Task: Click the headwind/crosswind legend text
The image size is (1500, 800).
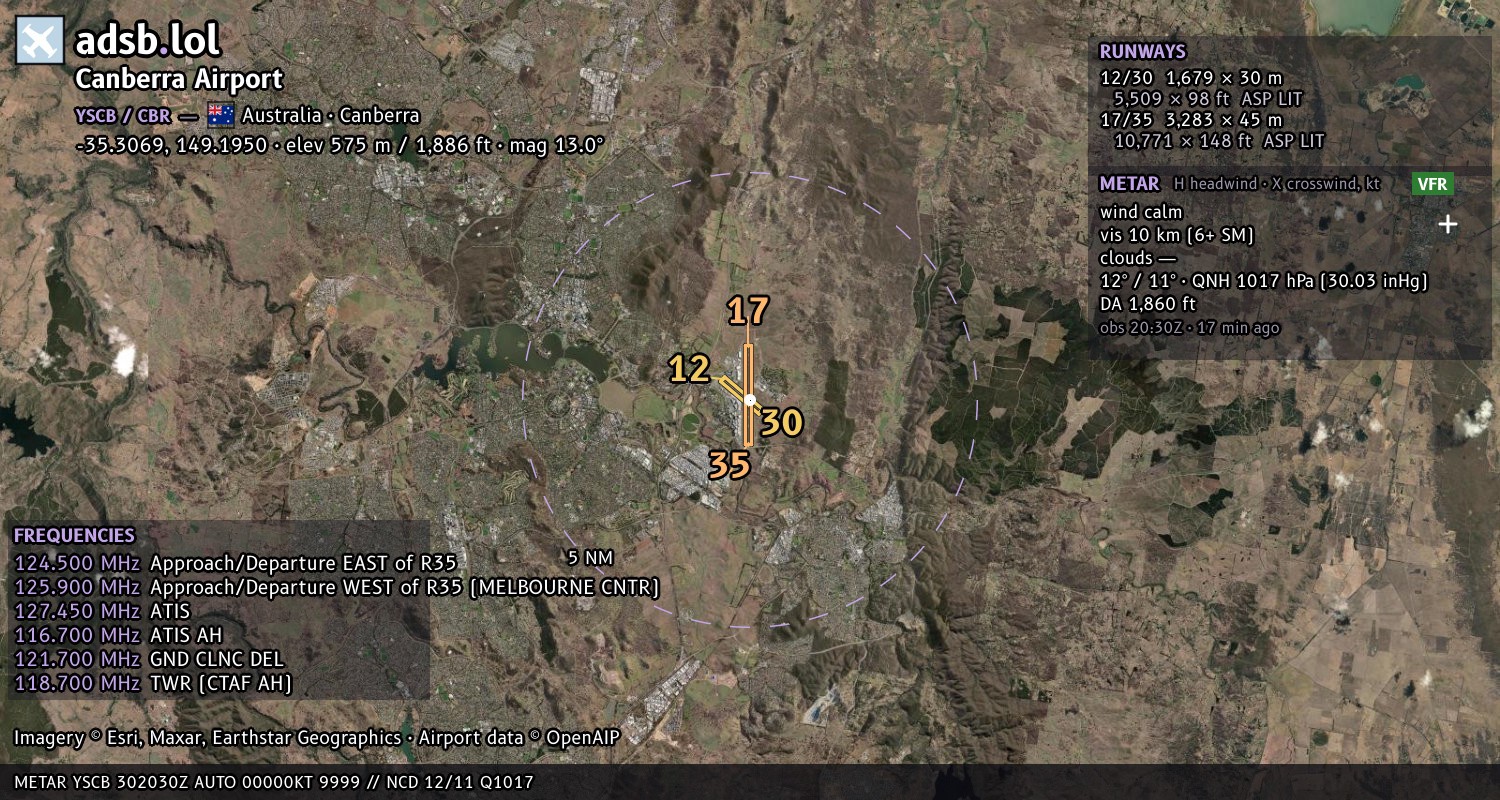Action: pos(1275,184)
